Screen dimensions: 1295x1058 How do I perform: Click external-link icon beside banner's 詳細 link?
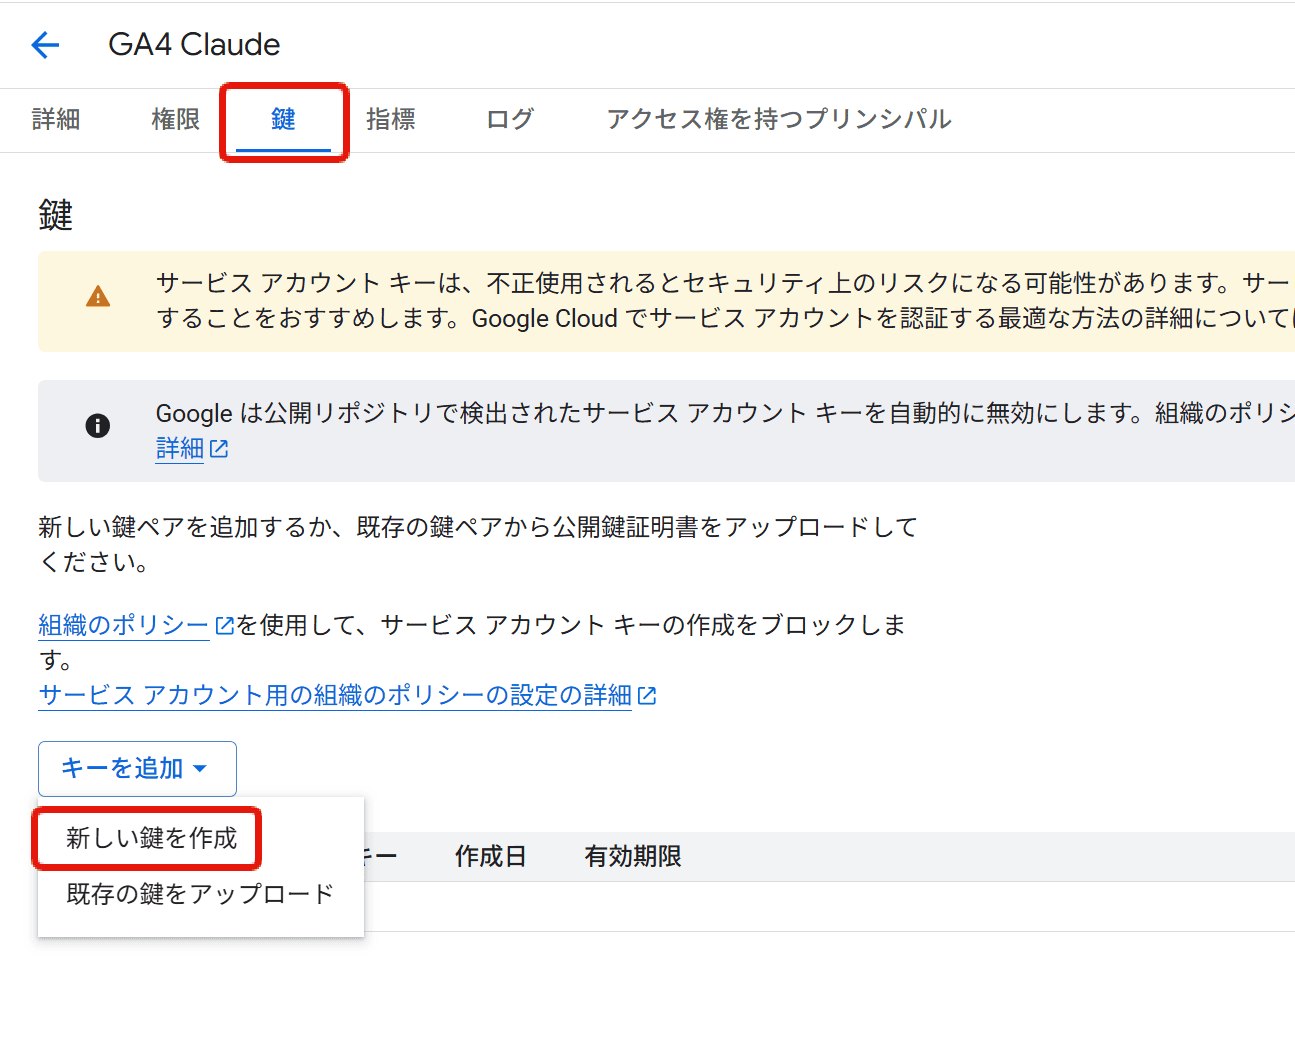coord(219,450)
